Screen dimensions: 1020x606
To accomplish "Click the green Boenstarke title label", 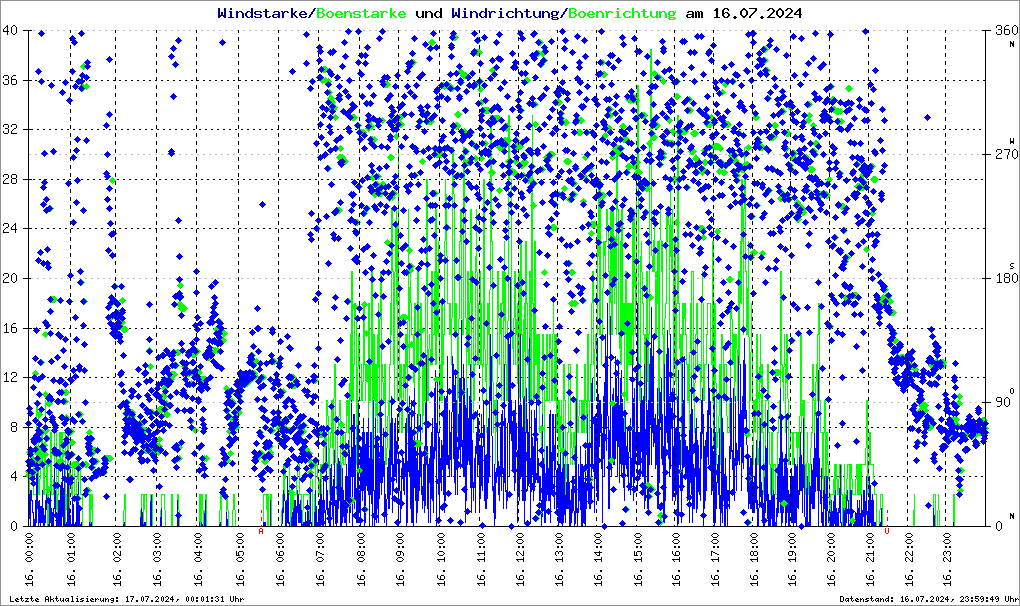I will [x=361, y=13].
